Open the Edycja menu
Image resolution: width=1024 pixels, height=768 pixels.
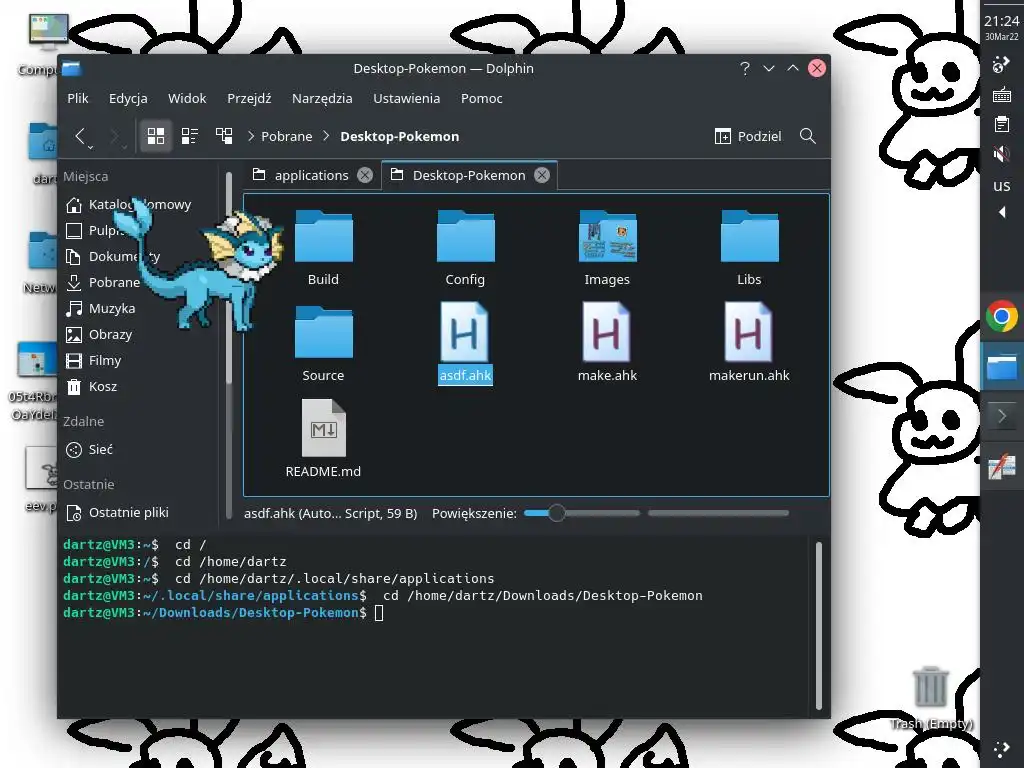[128, 98]
